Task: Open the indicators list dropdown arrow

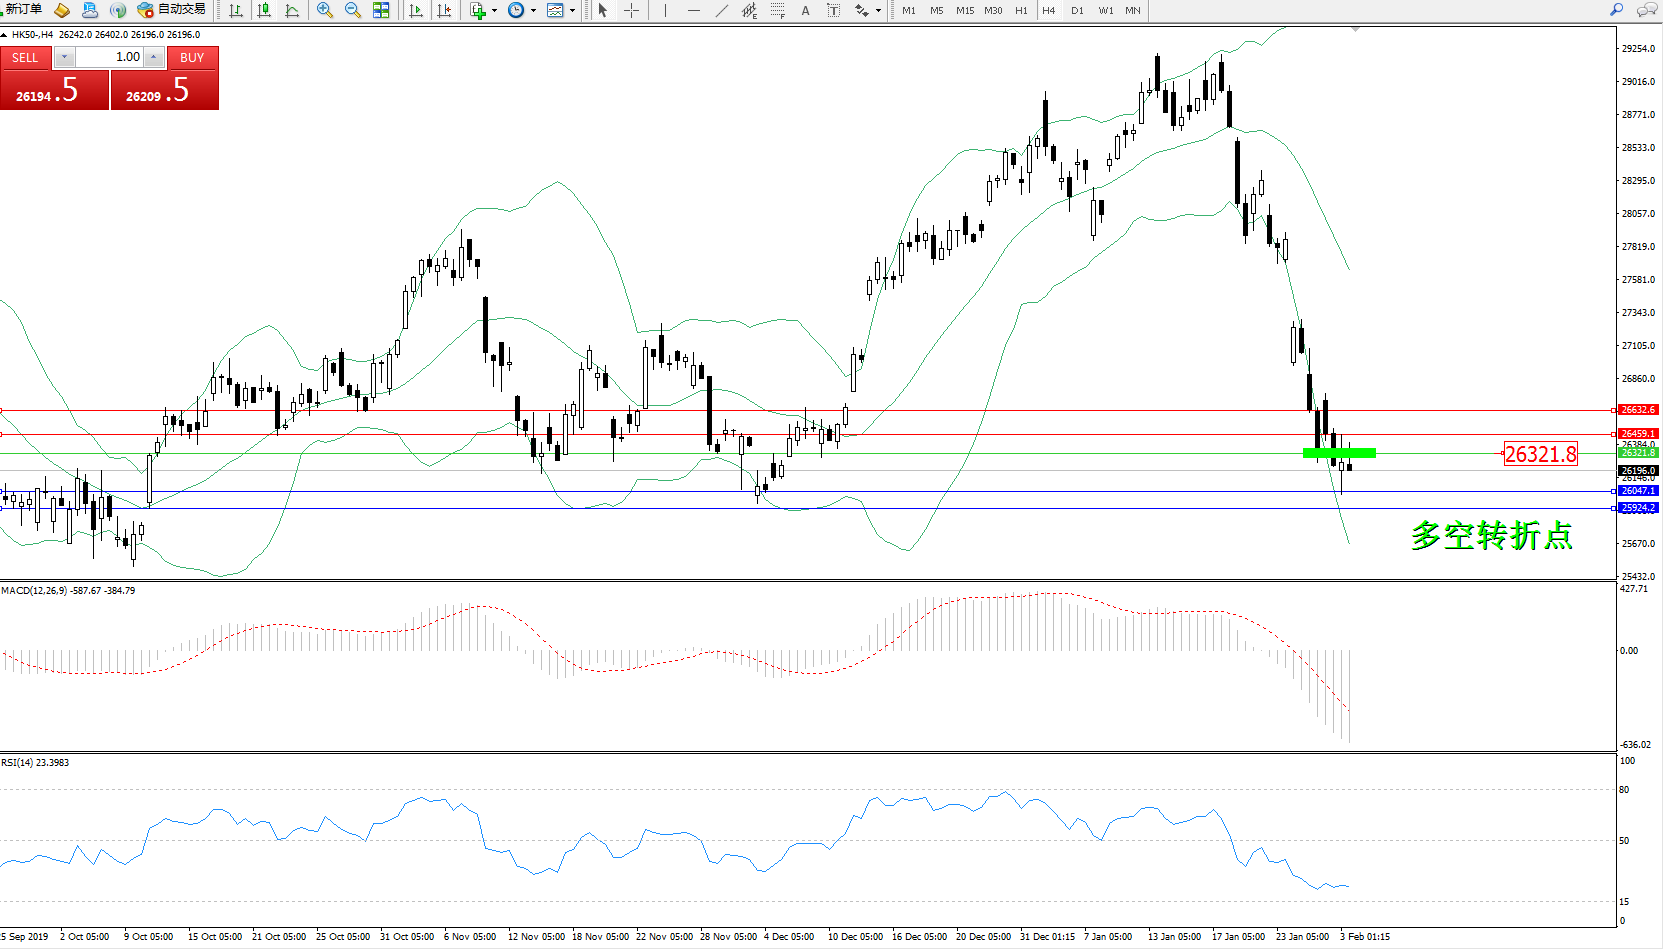Action: tap(494, 10)
